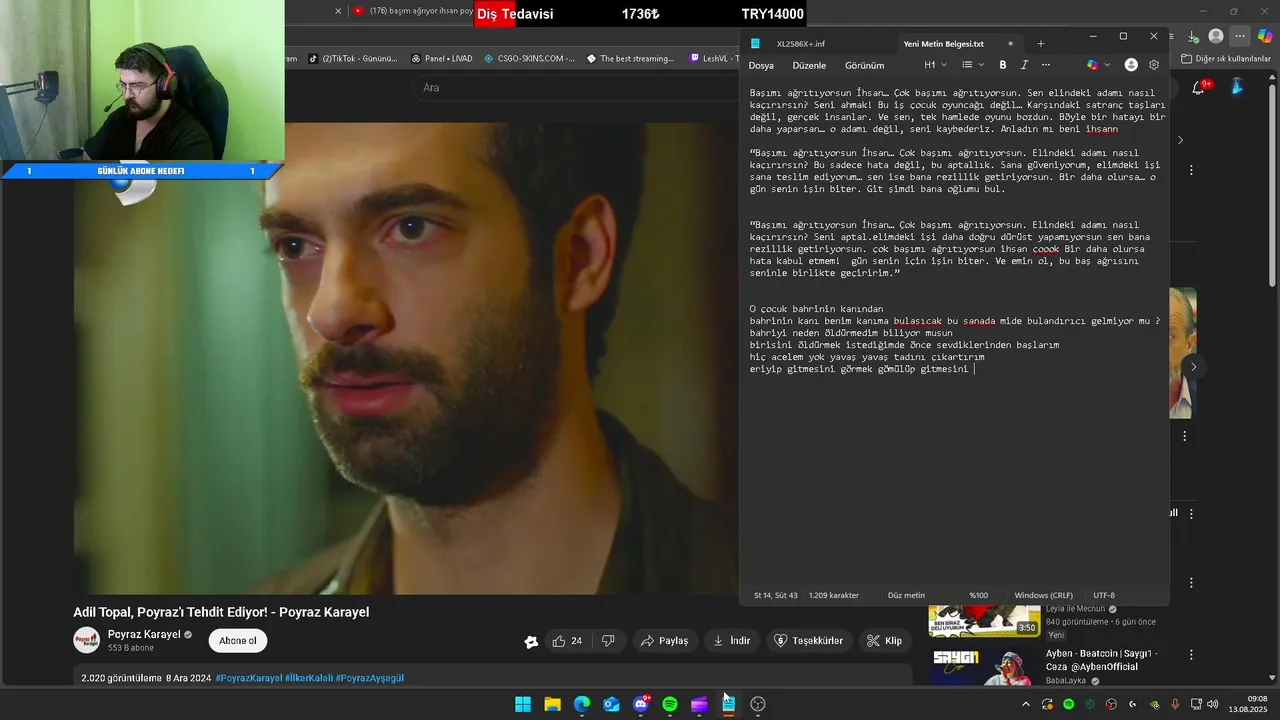Open the Panel • LIVAD bookmark
The height and width of the screenshot is (720, 1280).
click(x=441, y=59)
